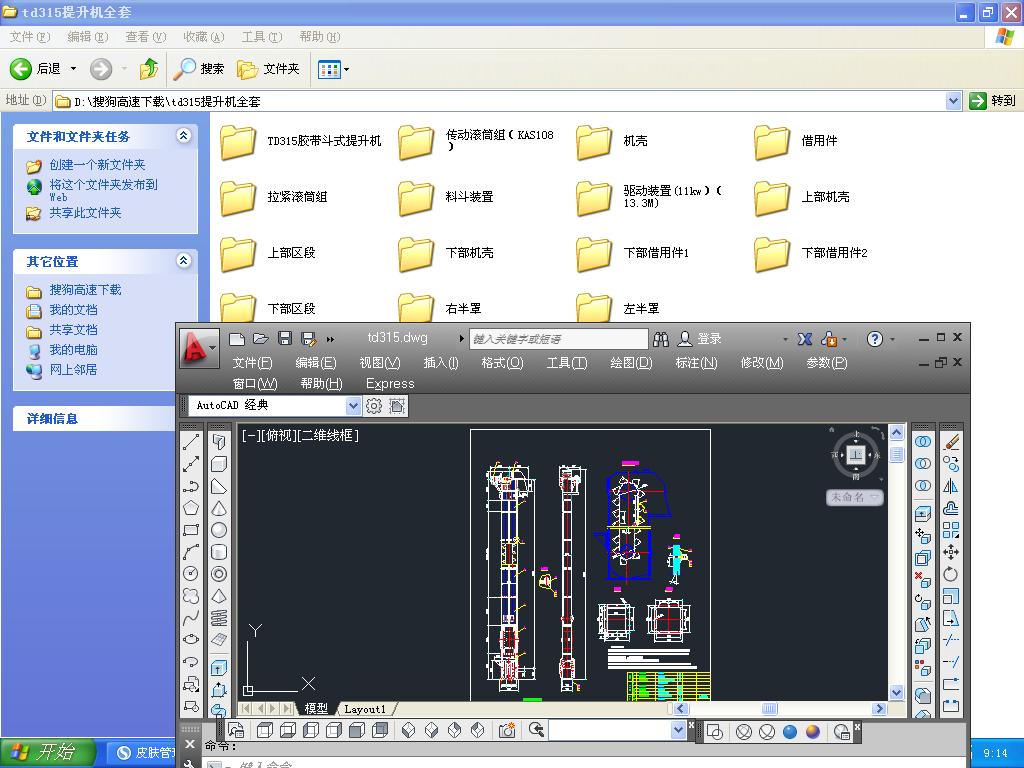Switch to the Layout1 tab

click(x=365, y=709)
